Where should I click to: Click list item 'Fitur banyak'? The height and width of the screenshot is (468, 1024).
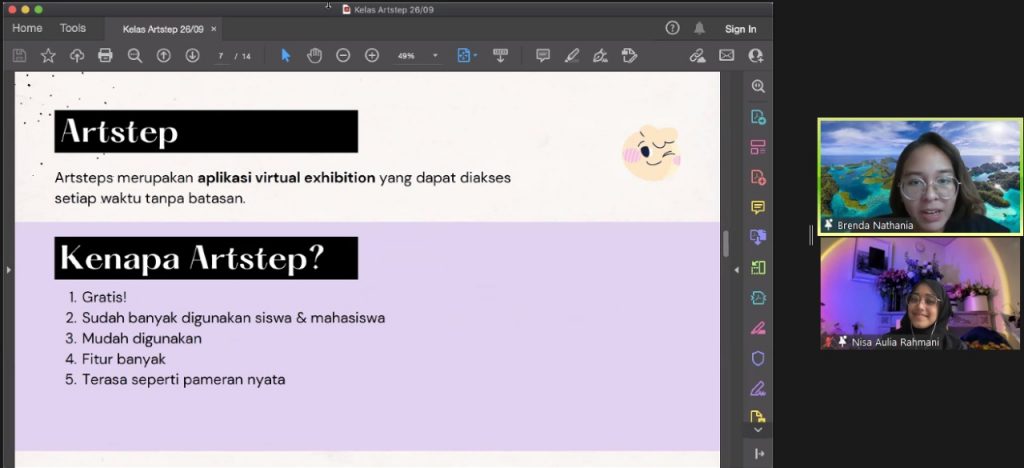[x=123, y=359]
